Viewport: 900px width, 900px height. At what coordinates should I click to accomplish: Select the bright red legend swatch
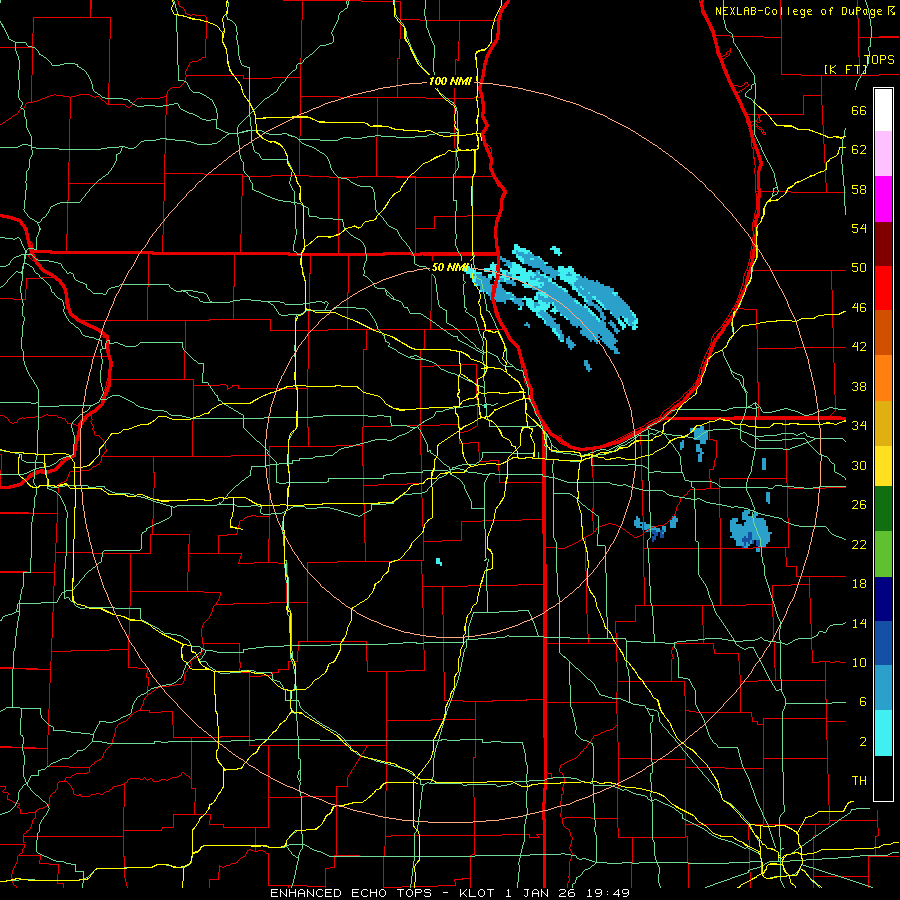883,288
